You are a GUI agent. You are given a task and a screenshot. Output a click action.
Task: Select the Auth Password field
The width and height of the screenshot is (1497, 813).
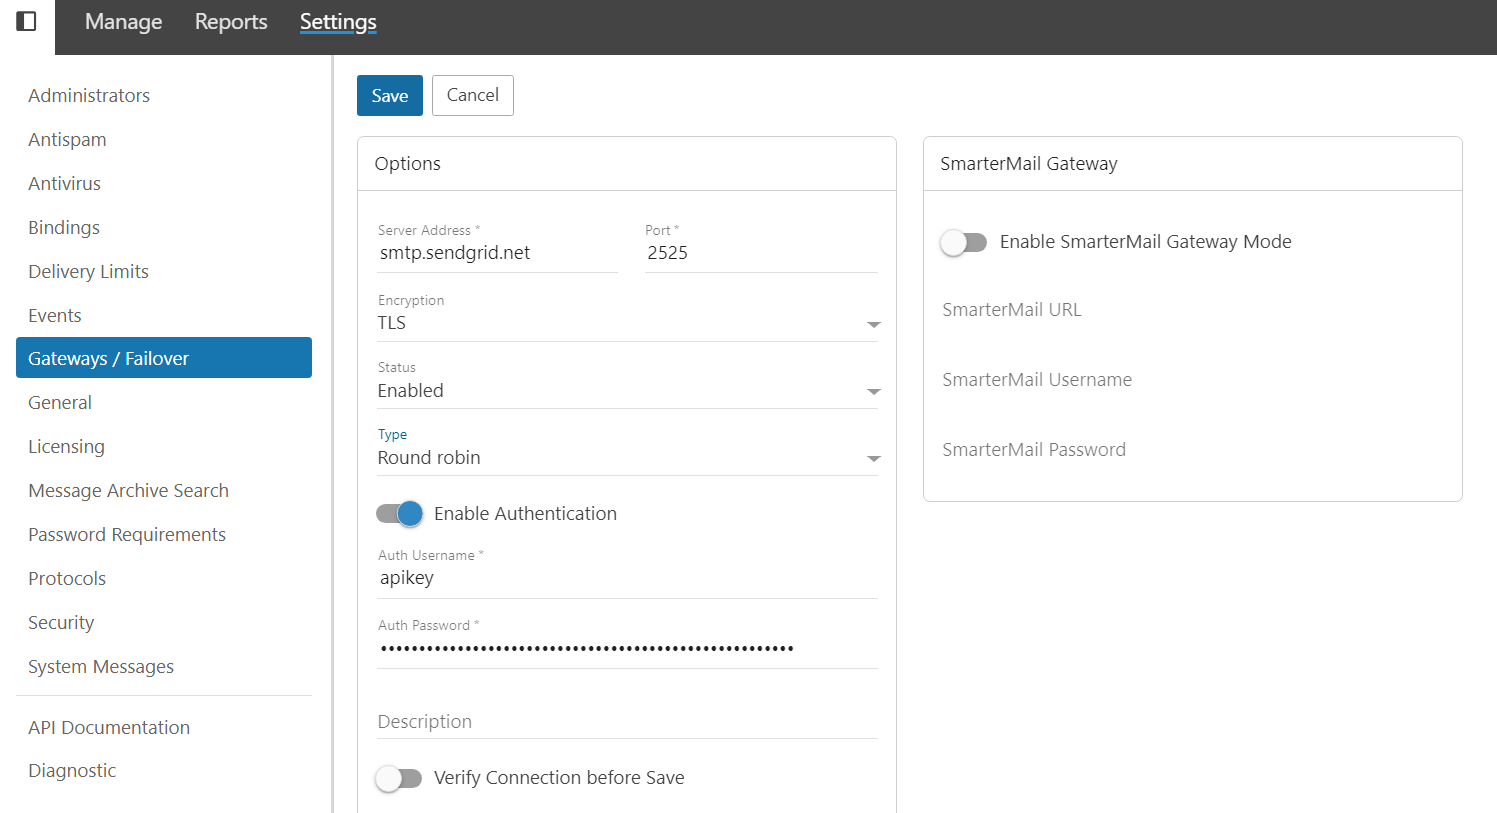(x=627, y=649)
